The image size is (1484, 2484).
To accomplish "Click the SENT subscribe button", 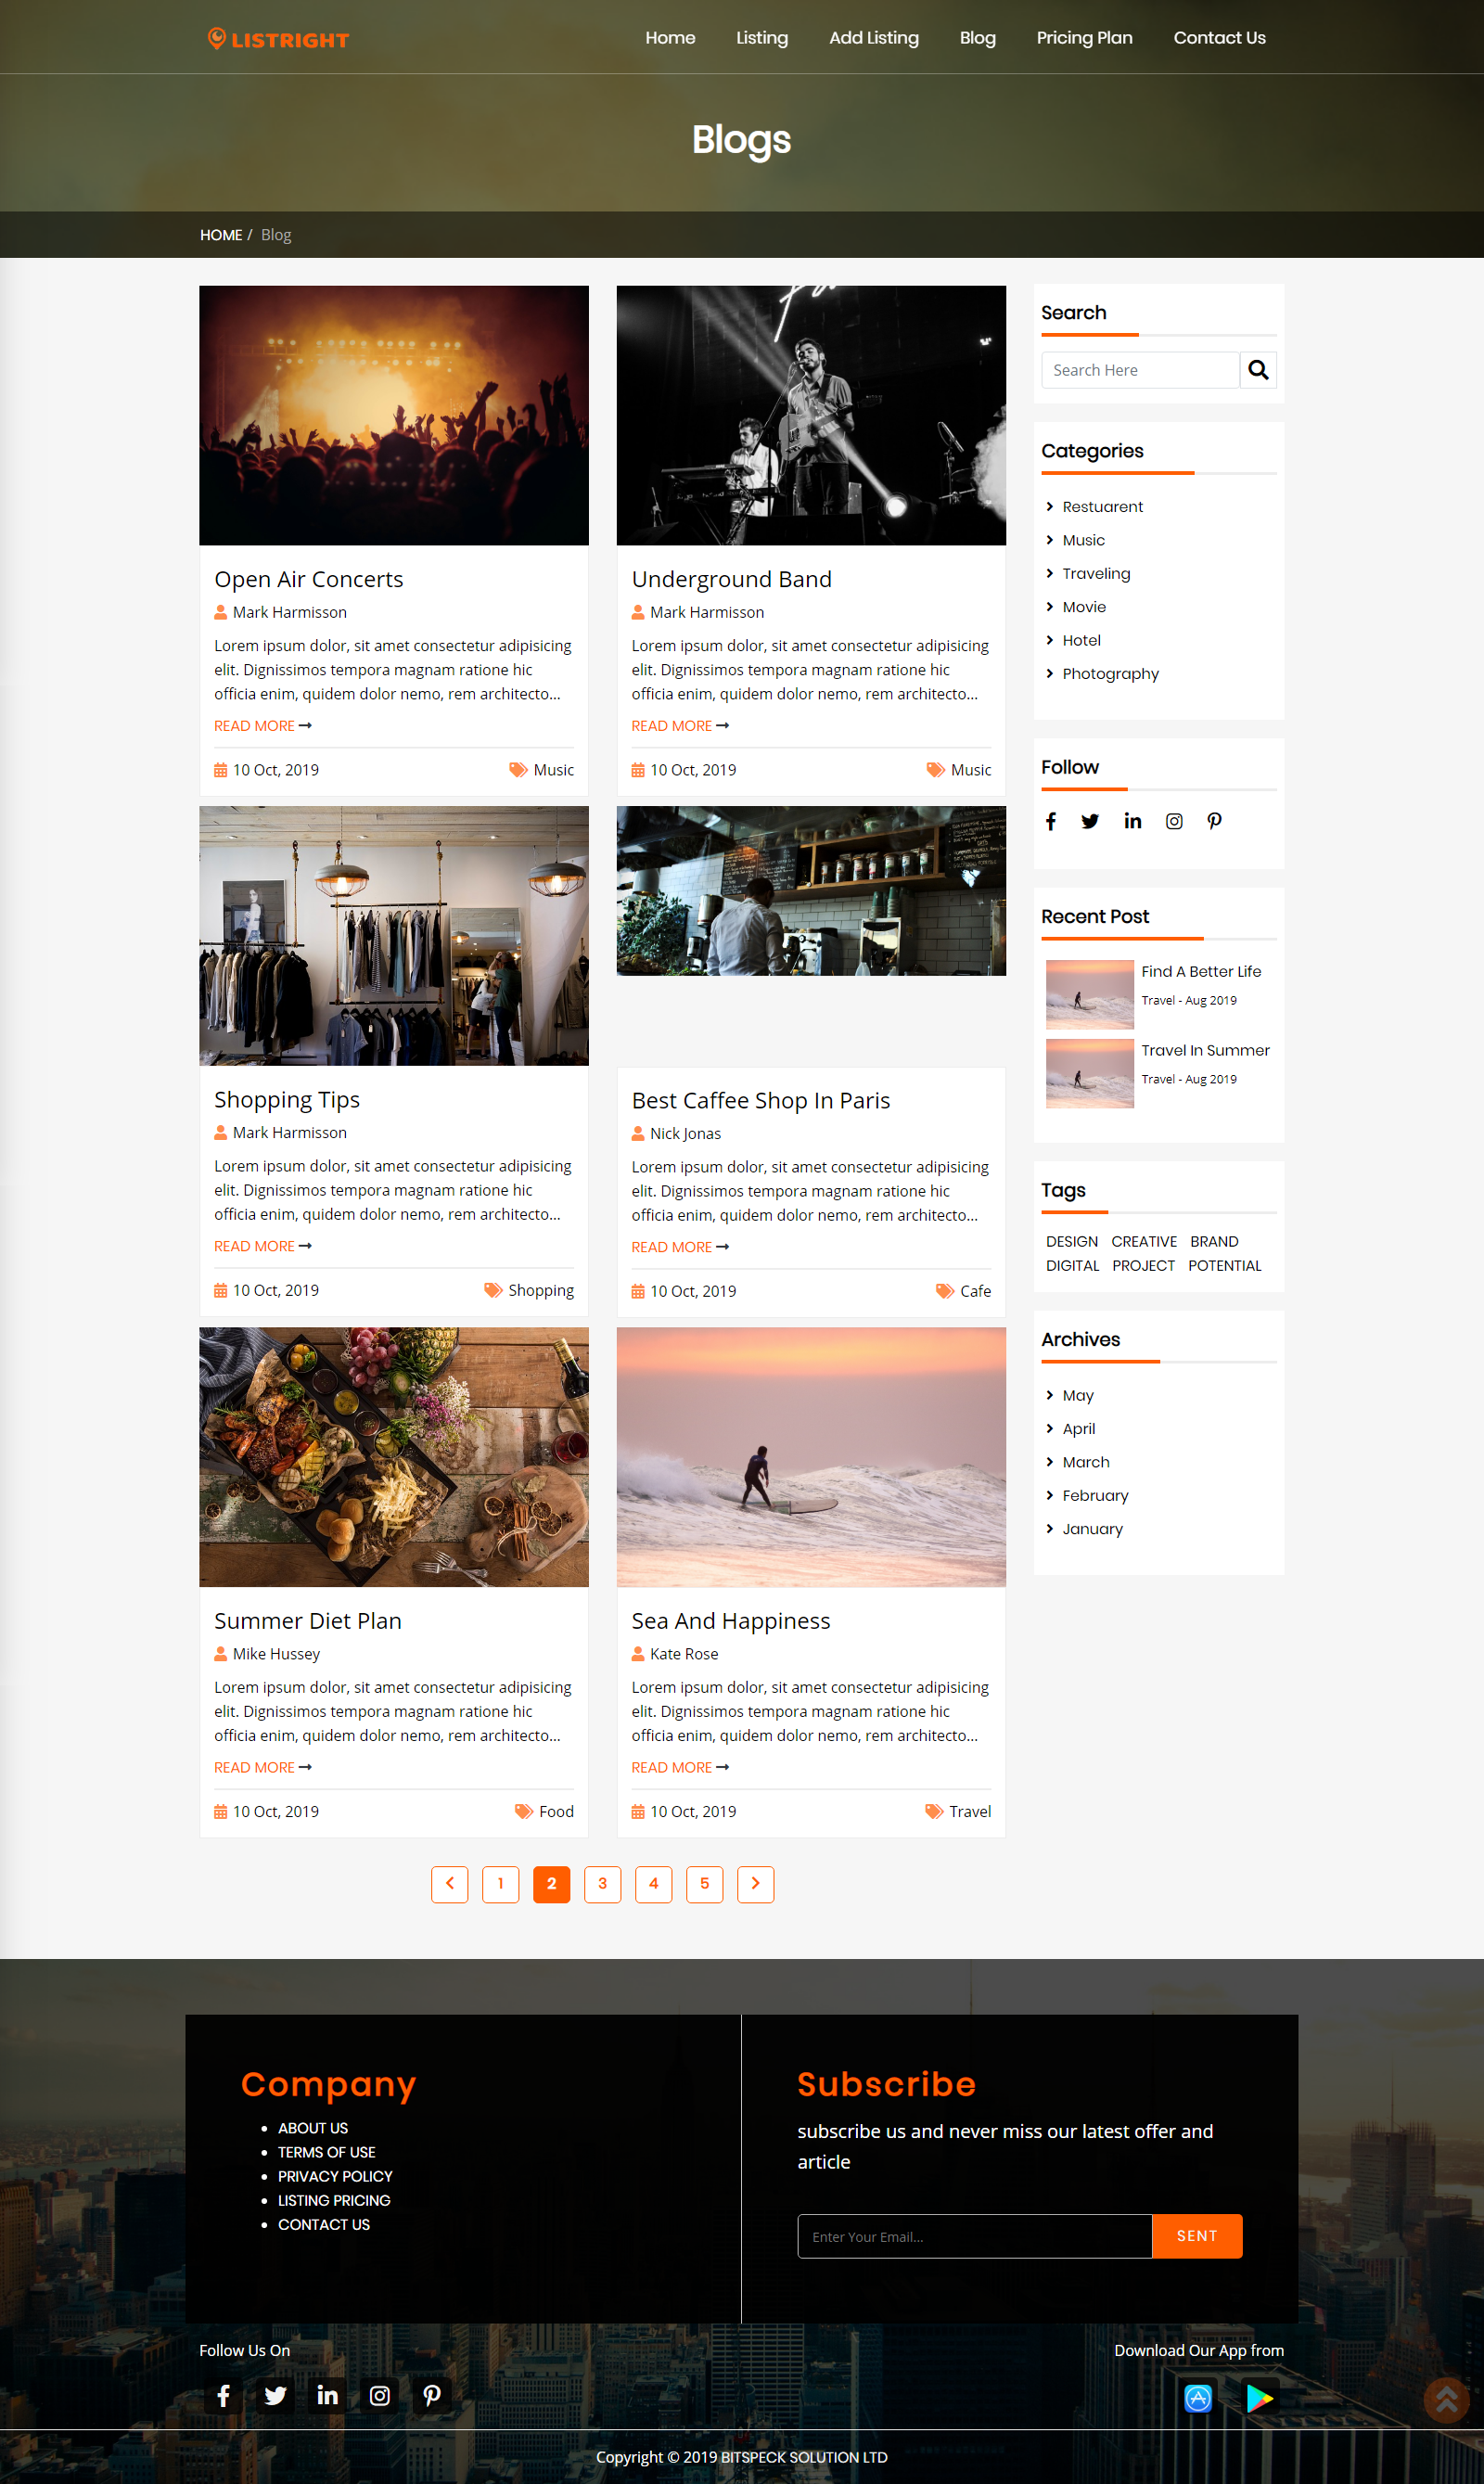I will pyautogui.click(x=1196, y=2236).
